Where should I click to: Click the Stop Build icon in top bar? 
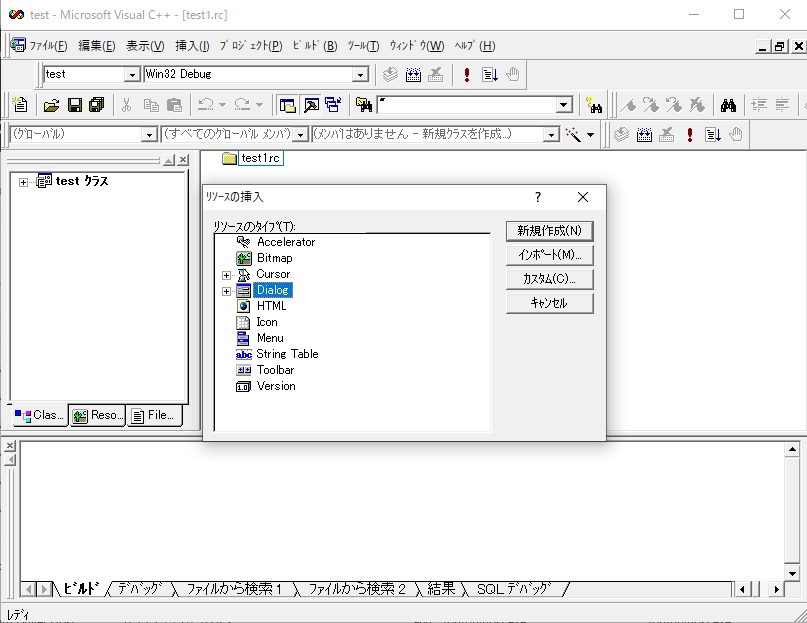[x=436, y=75]
